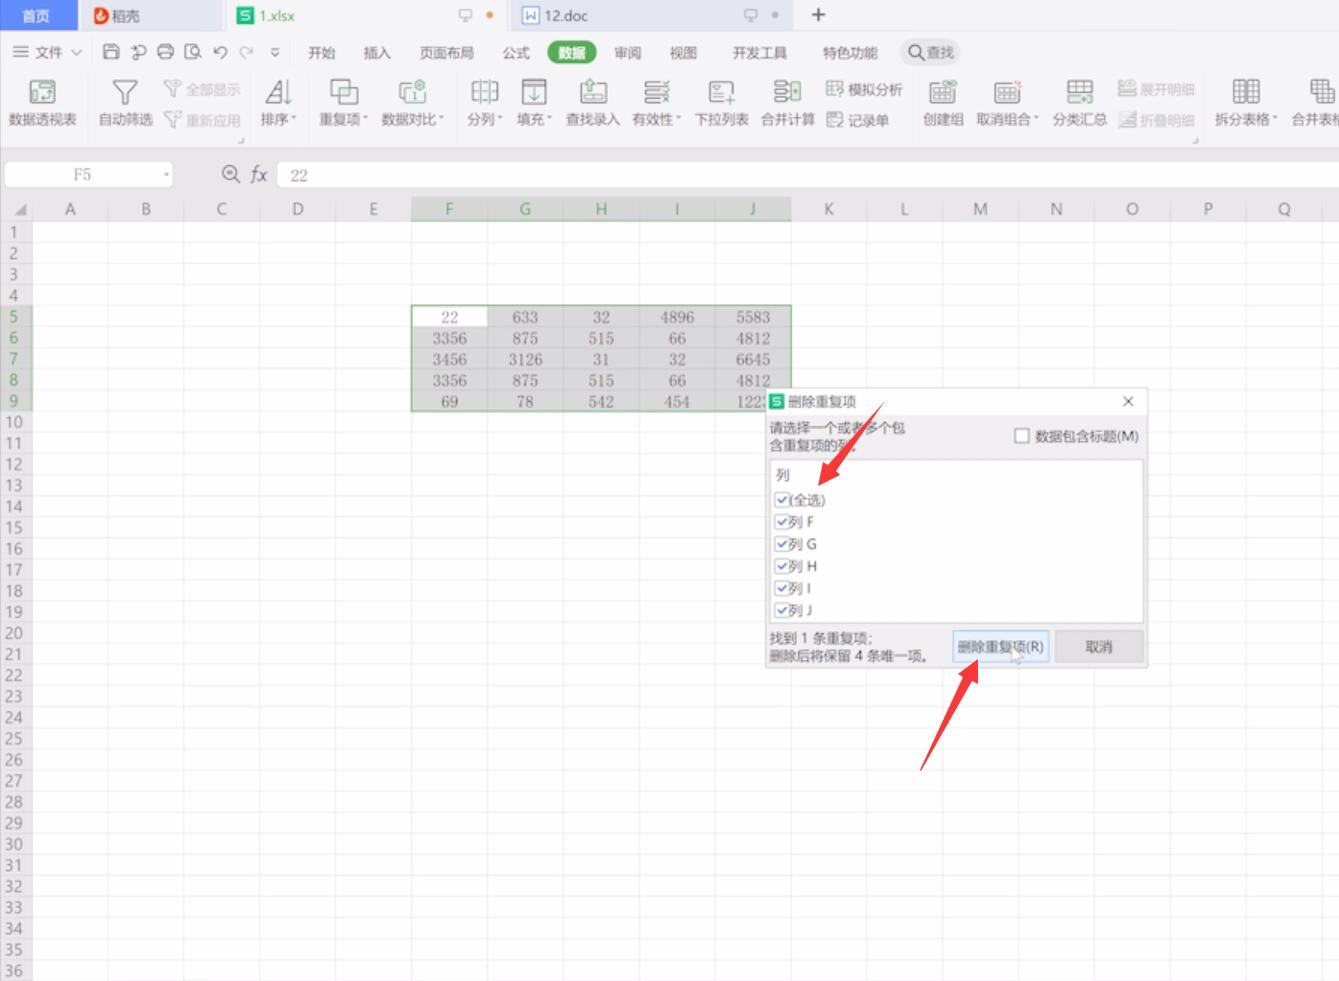Click cell containing 3126

click(x=525, y=359)
